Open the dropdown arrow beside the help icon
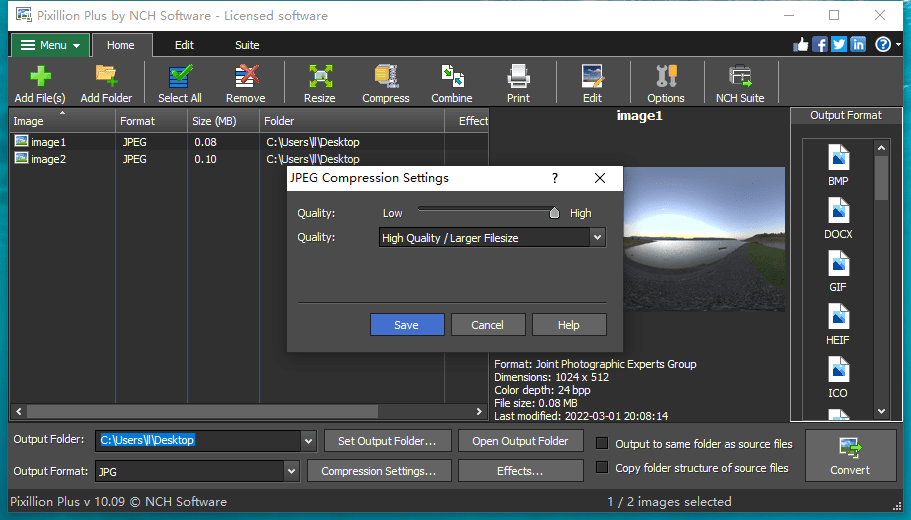Viewport: 911px width, 520px height. (898, 45)
